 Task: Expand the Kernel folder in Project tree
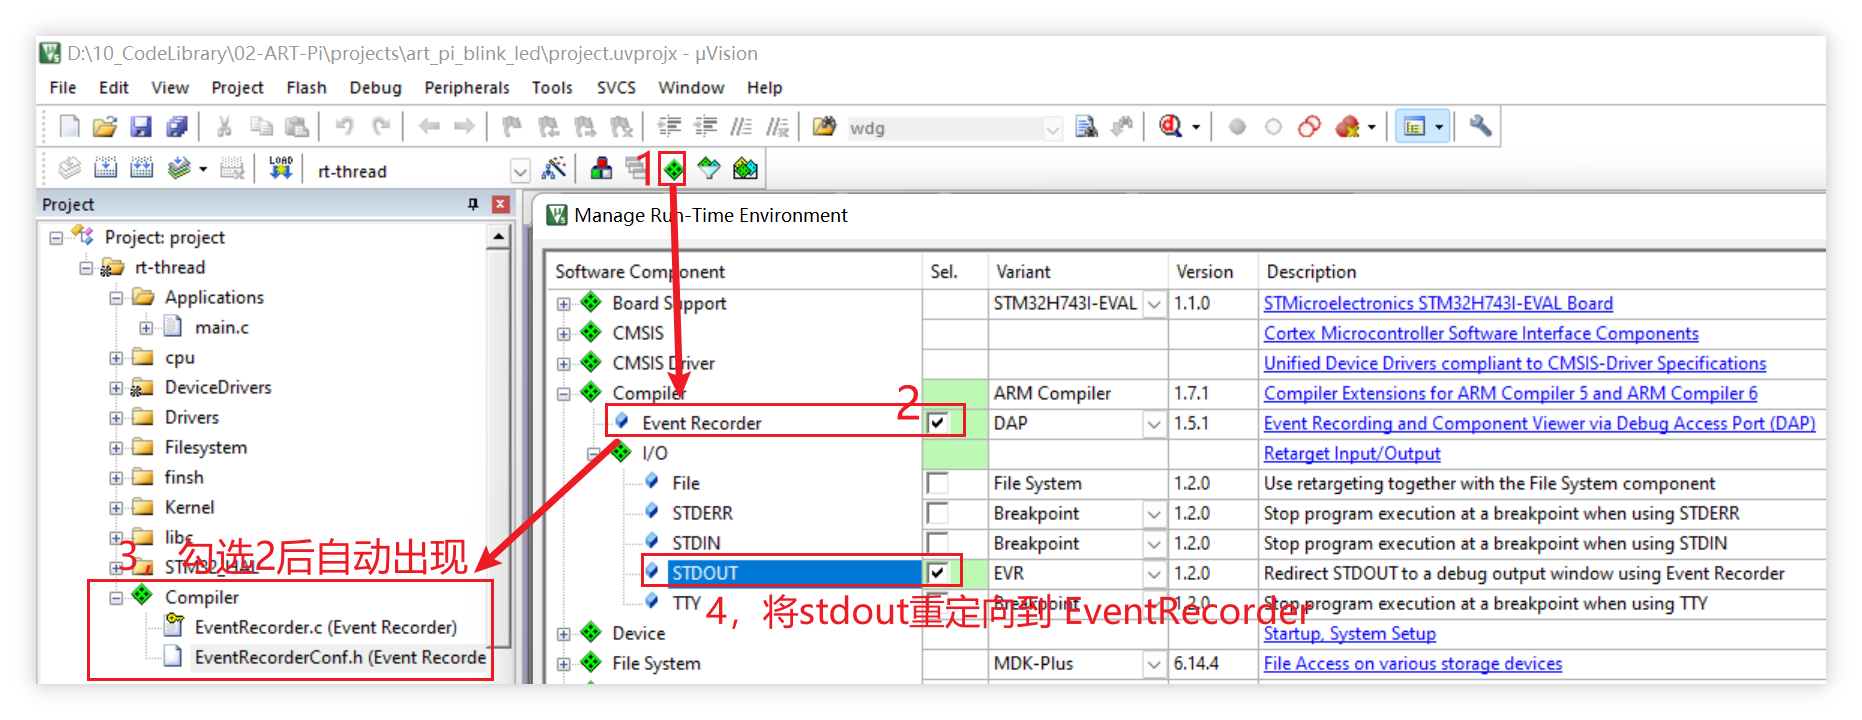(x=116, y=508)
